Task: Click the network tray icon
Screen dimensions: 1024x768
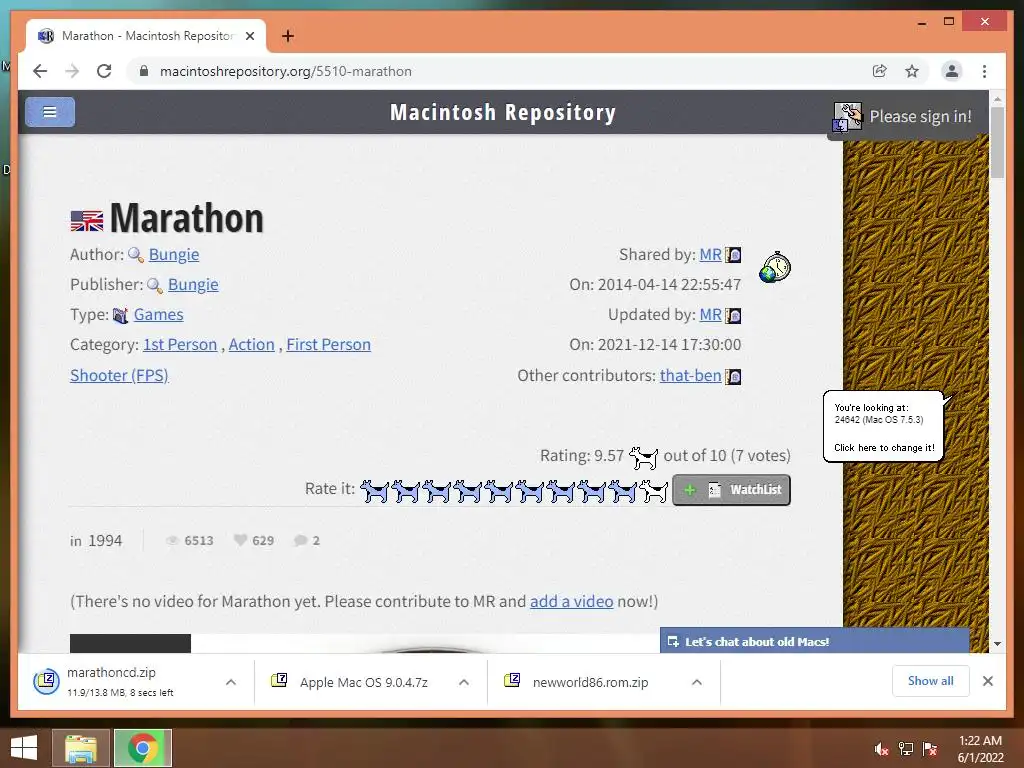Action: pos(906,749)
